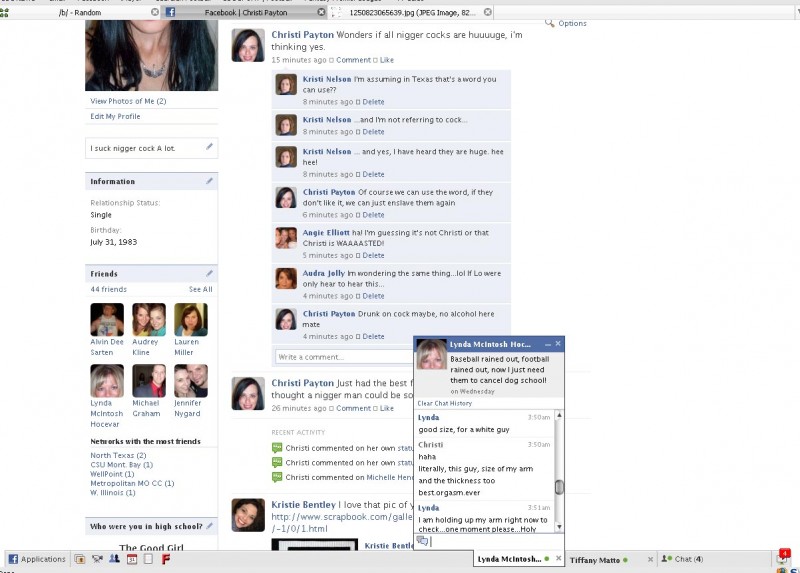Click the Options link at the top

point(572,23)
